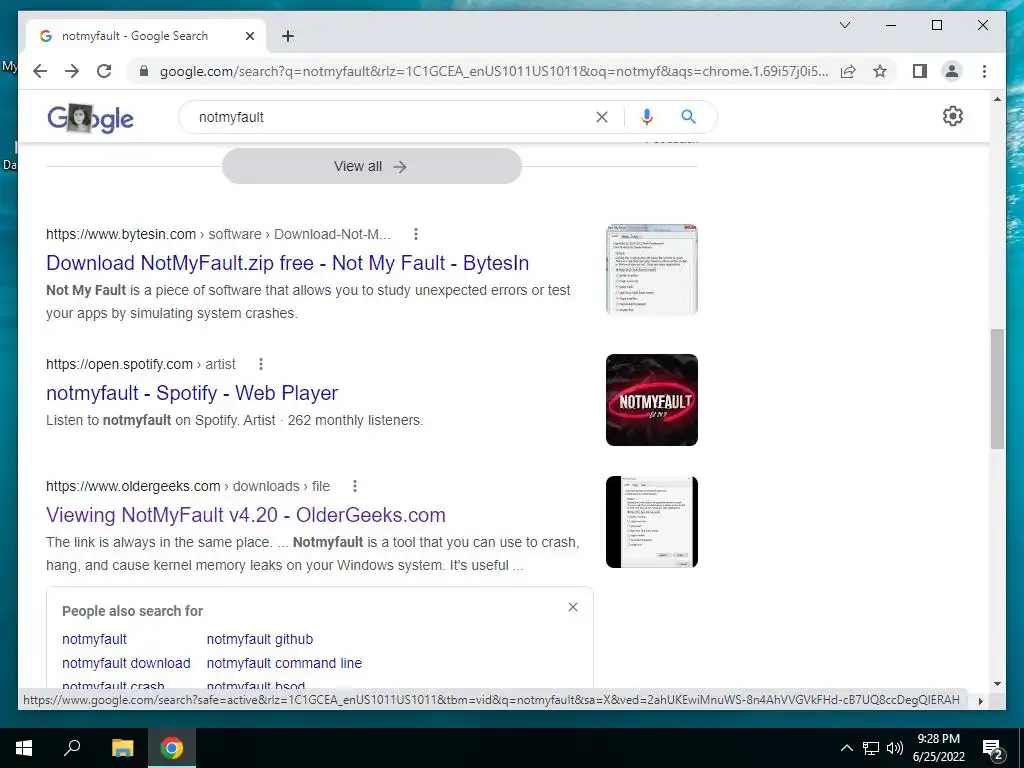Open Download NotMyFault.zip free - BytesIn link
The height and width of the screenshot is (768, 1024).
coord(287,263)
